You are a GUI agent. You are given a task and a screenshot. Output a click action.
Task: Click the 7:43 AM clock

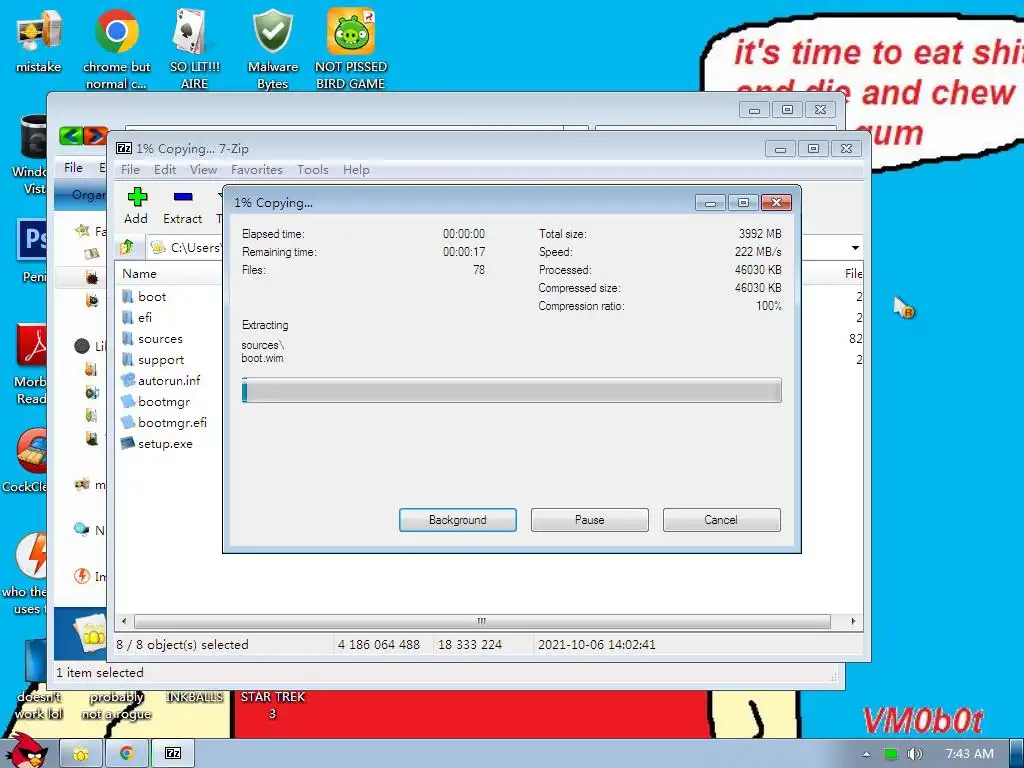coord(969,754)
